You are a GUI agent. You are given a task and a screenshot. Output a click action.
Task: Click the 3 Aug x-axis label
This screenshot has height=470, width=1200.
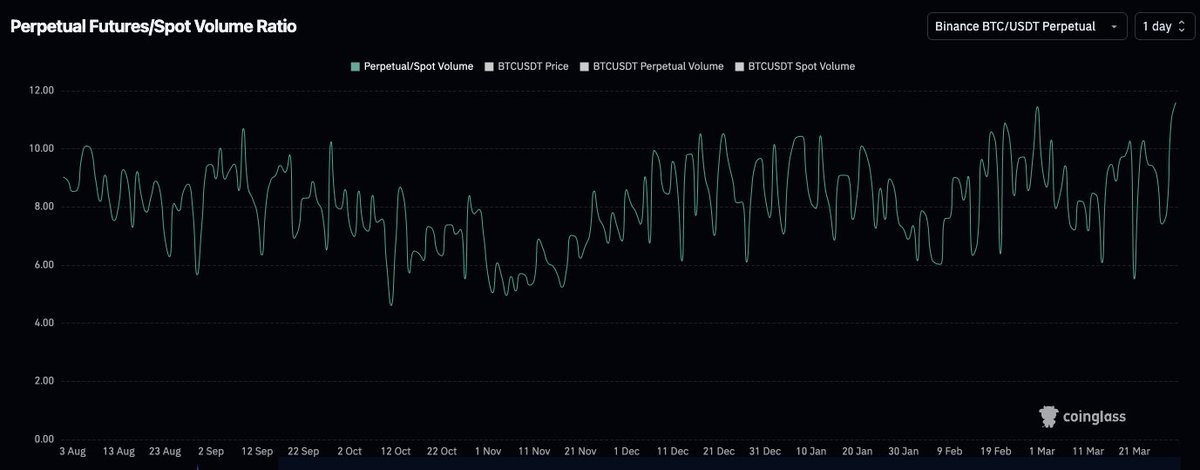click(x=73, y=452)
